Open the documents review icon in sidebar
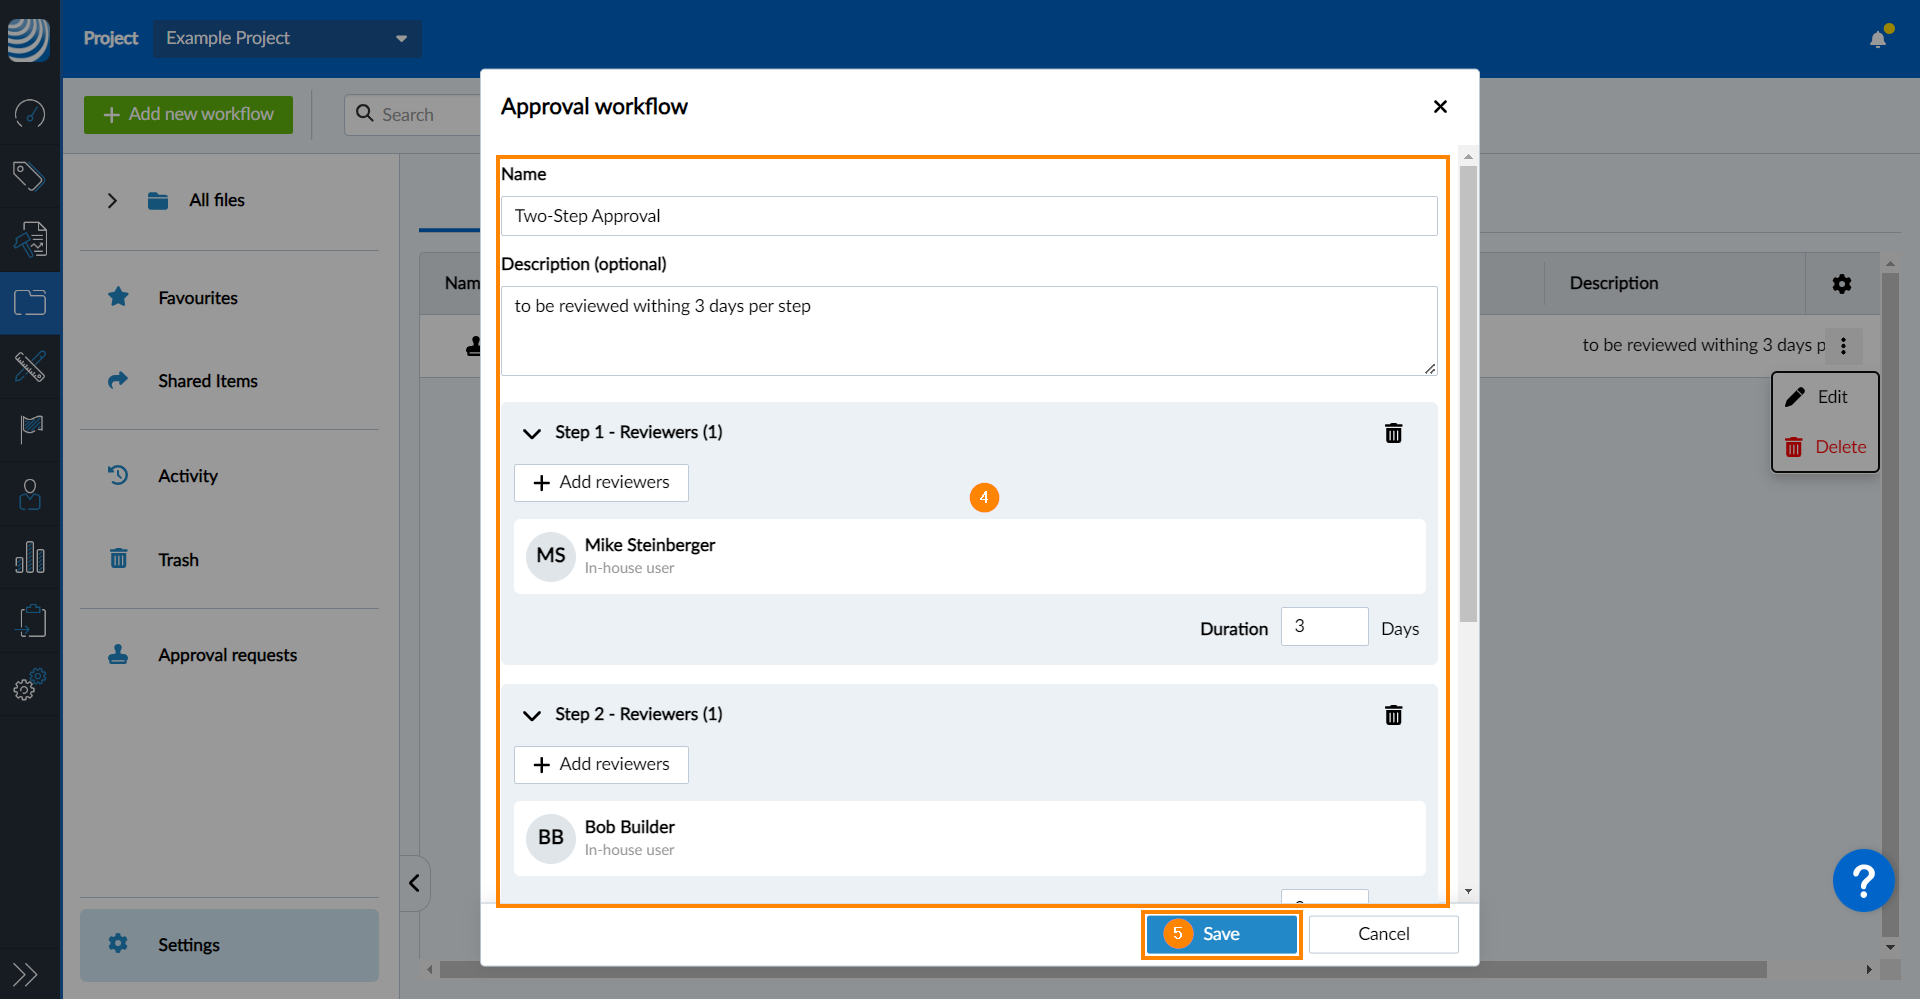This screenshot has width=1920, height=999. coord(30,239)
